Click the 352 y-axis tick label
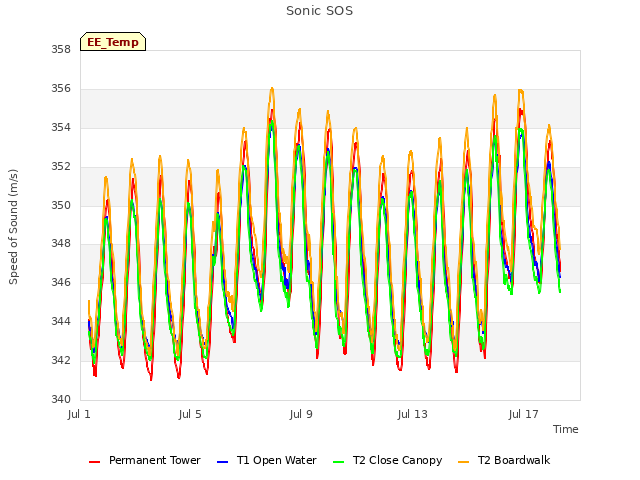 (x=61, y=167)
